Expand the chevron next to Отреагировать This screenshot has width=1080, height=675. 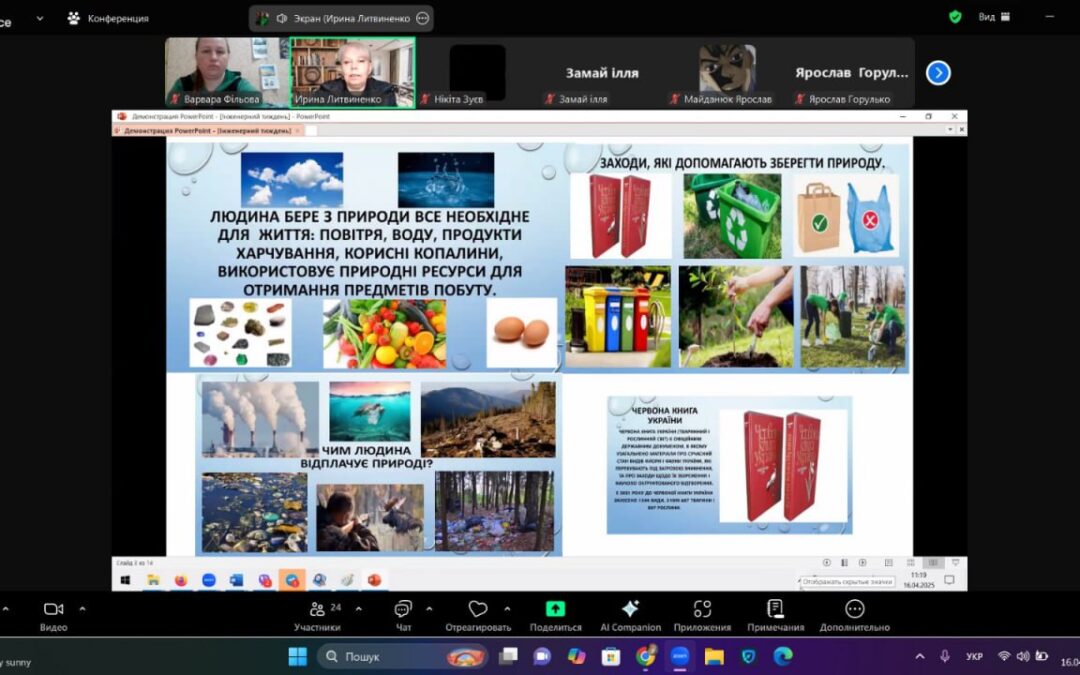[507, 608]
